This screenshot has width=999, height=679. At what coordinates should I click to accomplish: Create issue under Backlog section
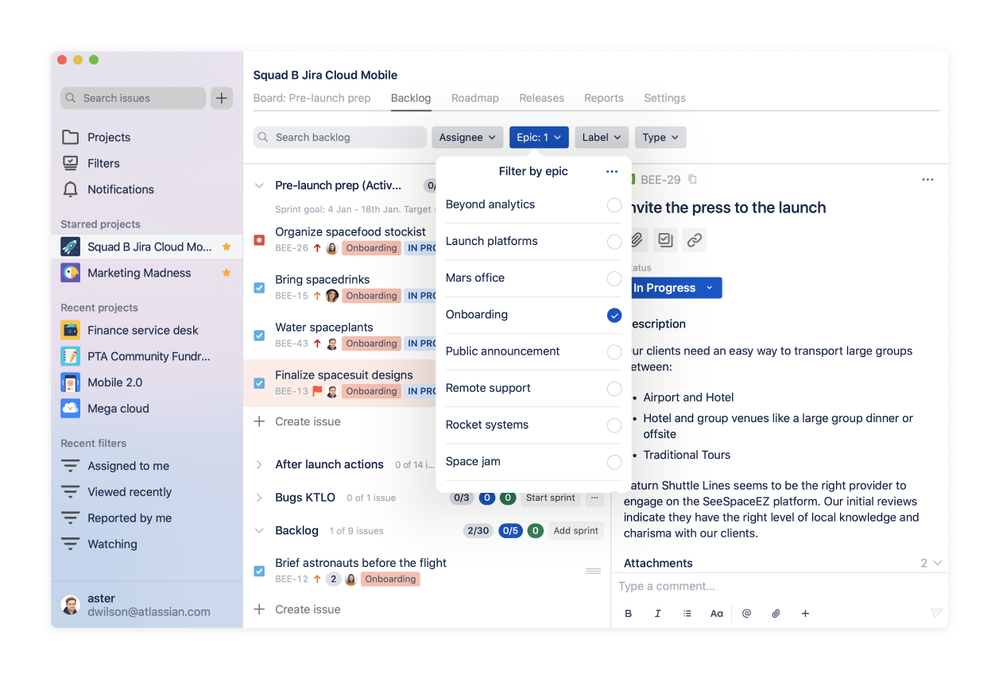tap(298, 610)
